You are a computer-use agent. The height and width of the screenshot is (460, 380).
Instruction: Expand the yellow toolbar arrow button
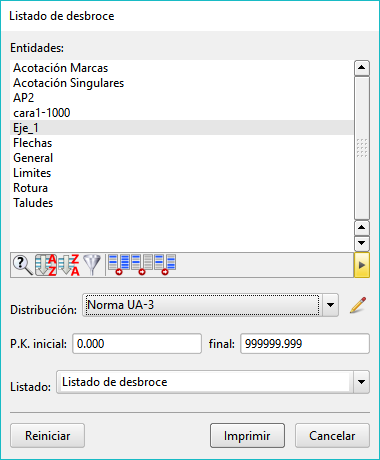362,265
